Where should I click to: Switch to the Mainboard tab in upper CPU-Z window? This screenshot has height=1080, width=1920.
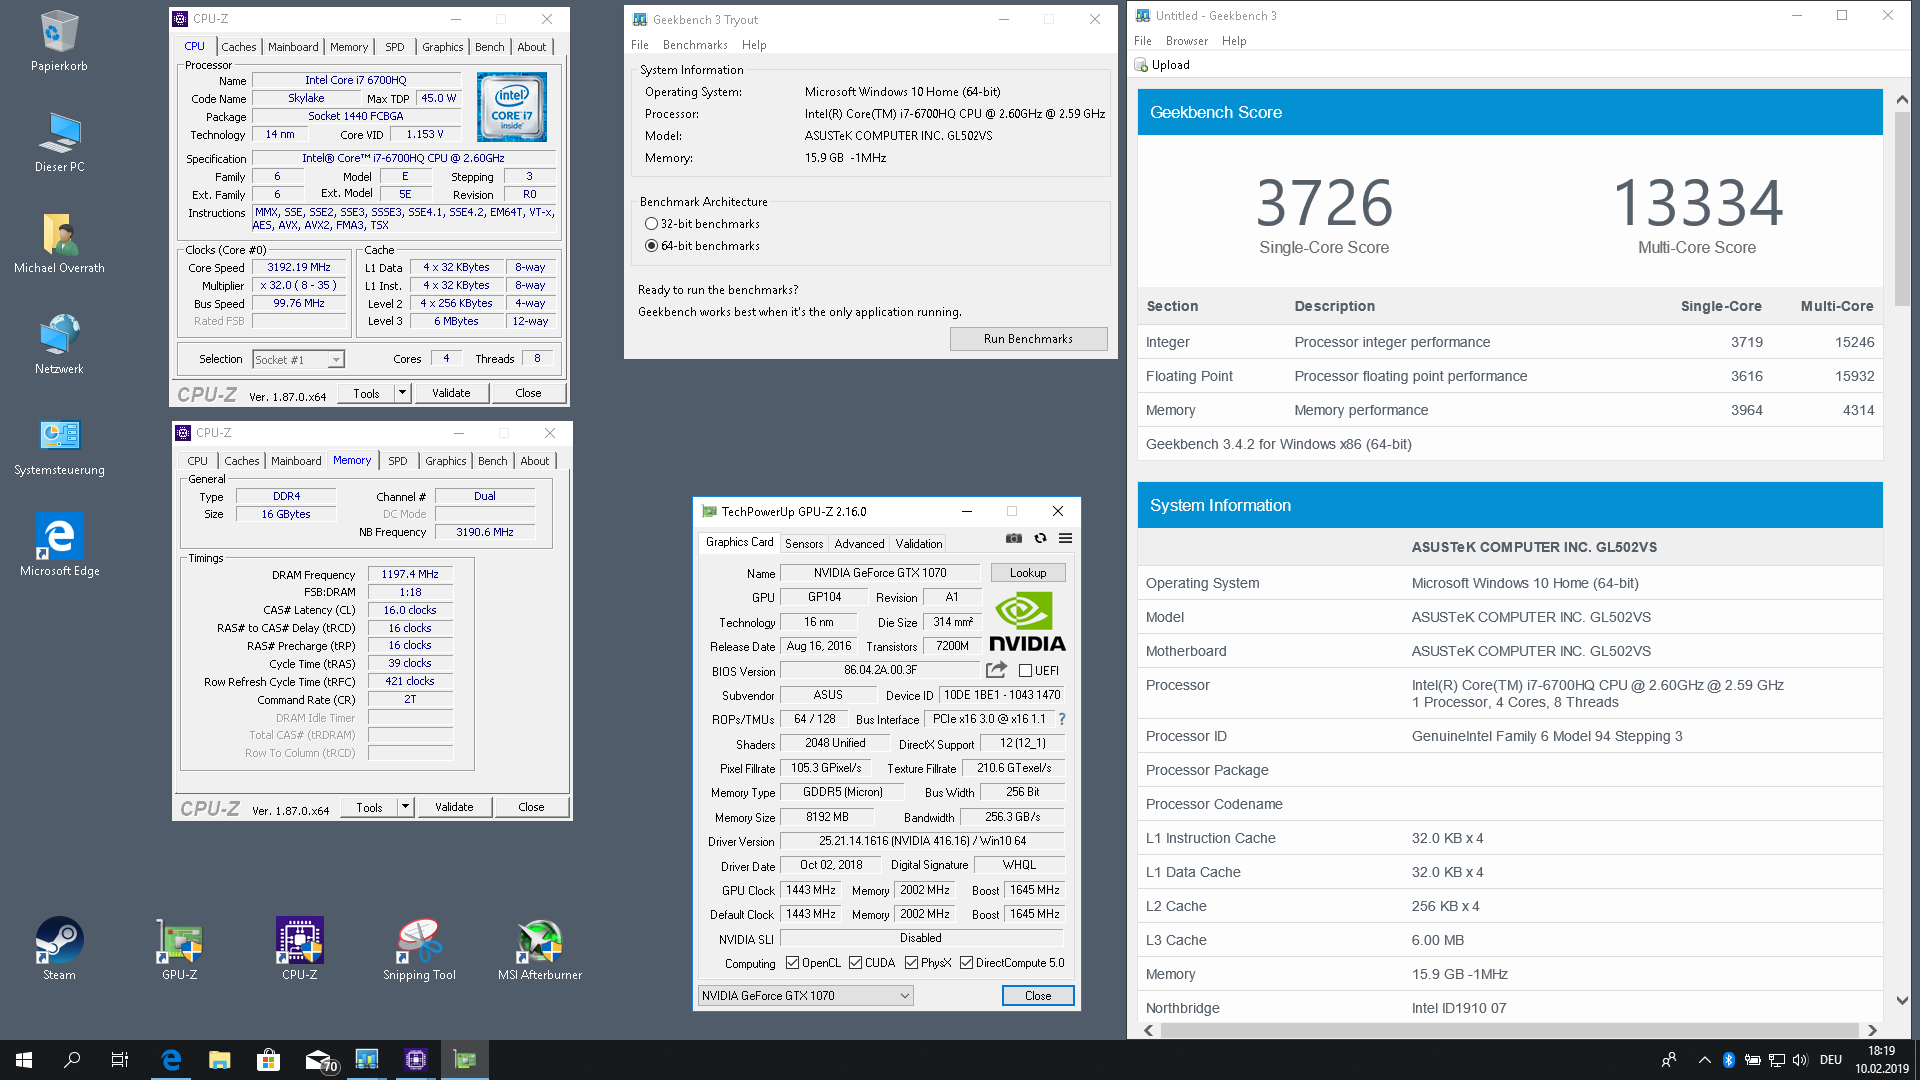pos(293,47)
